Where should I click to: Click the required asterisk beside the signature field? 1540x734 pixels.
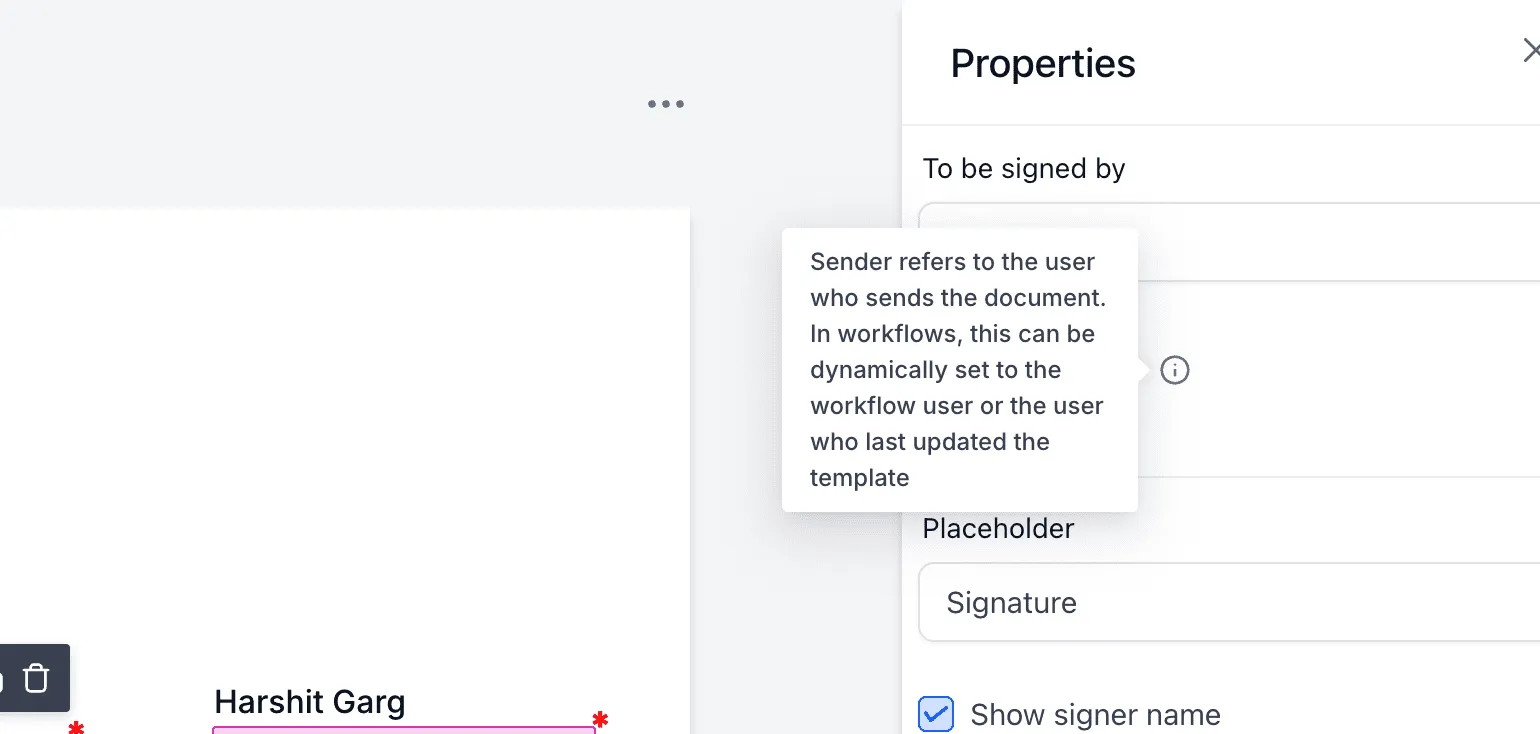598,719
